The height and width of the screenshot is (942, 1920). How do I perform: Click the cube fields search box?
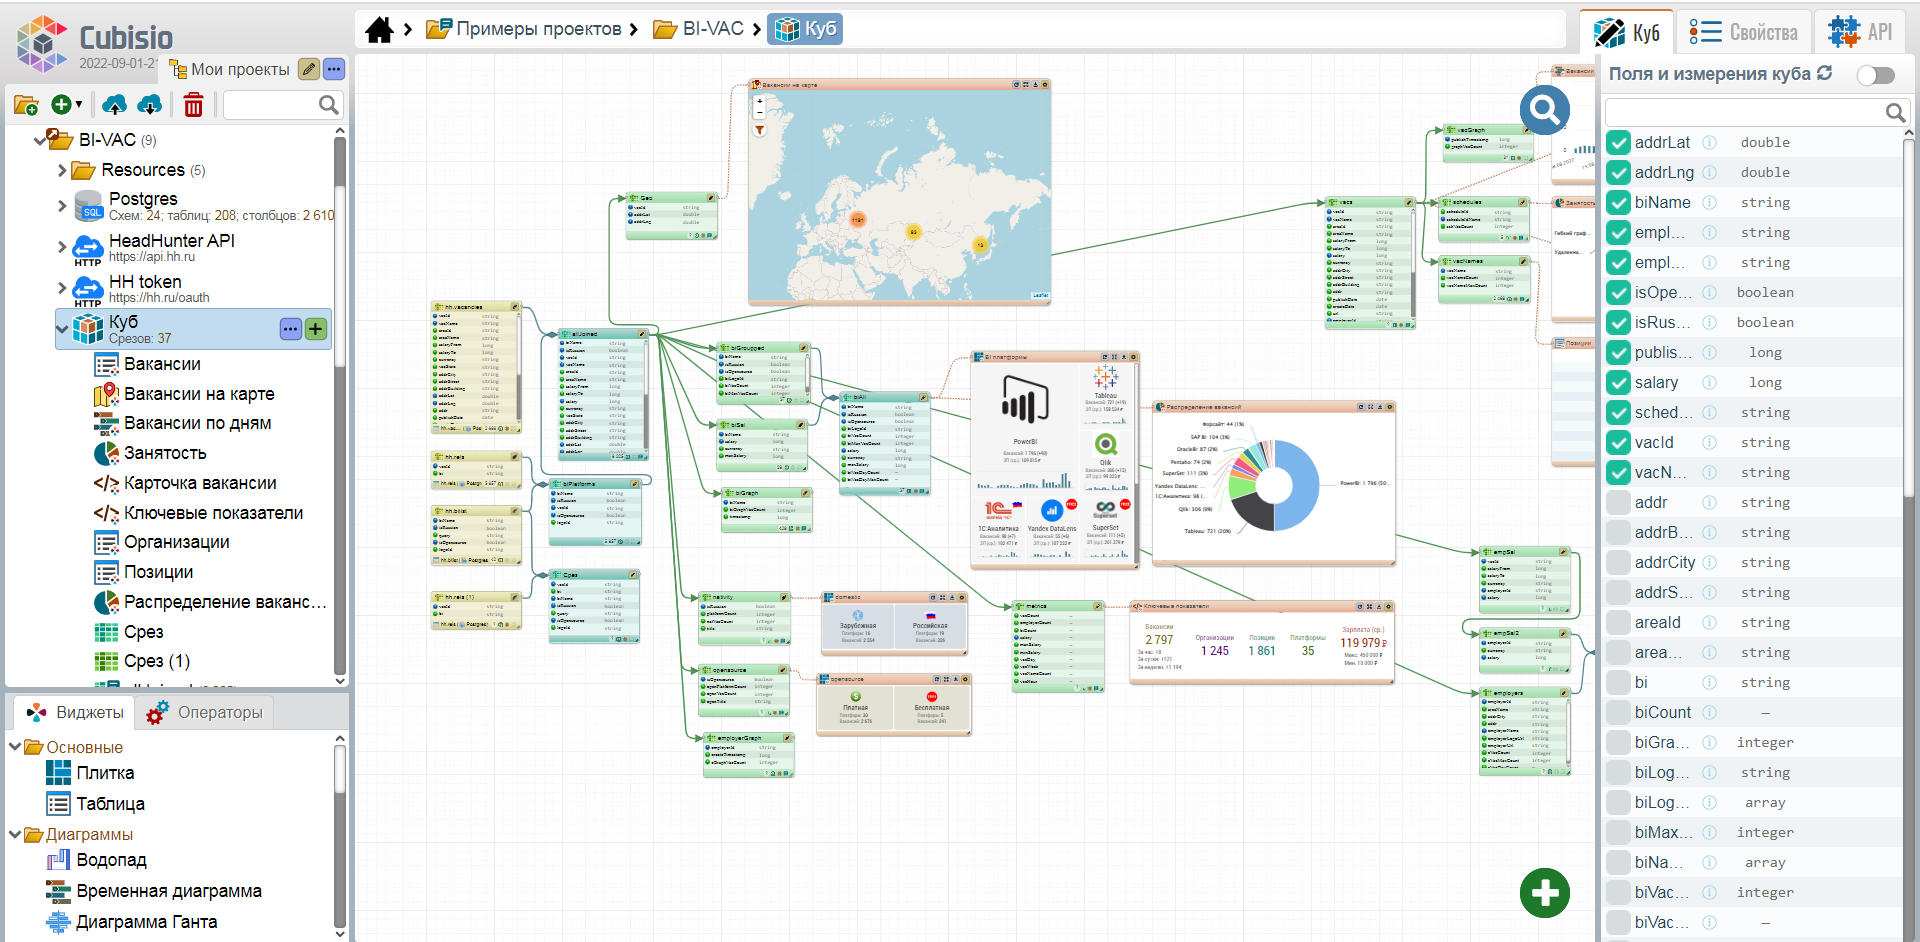(x=1744, y=112)
